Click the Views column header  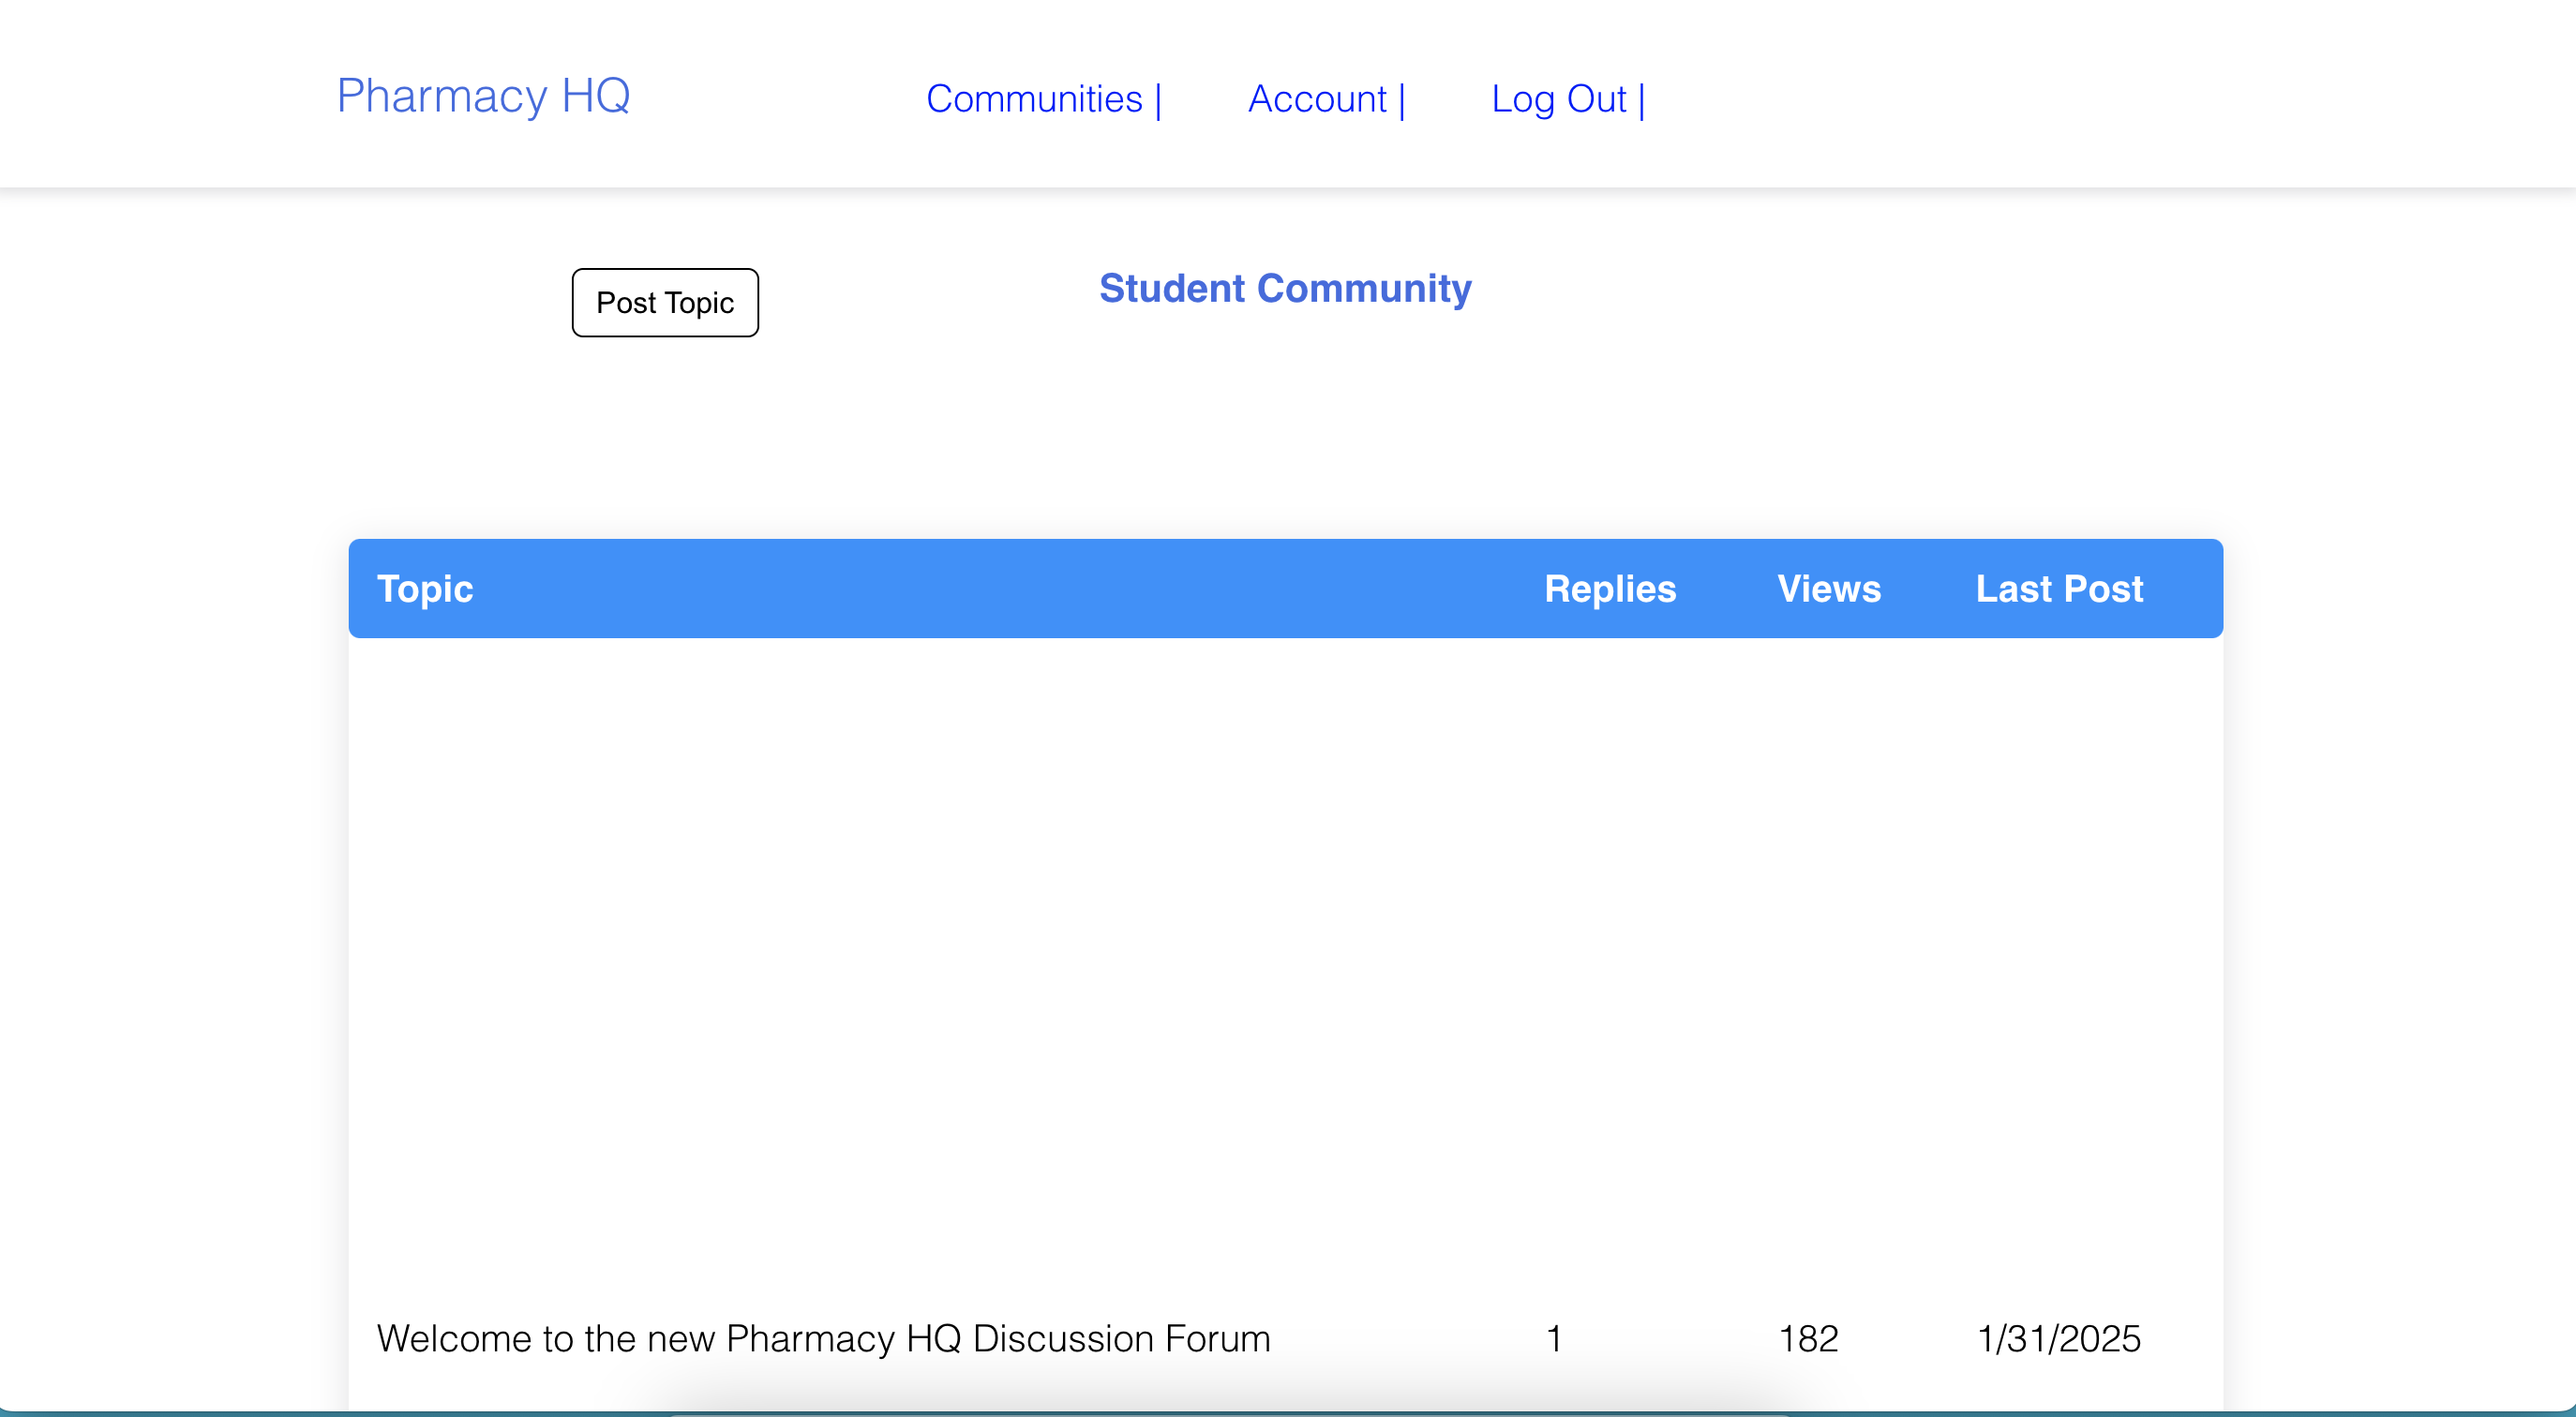[x=1829, y=589]
